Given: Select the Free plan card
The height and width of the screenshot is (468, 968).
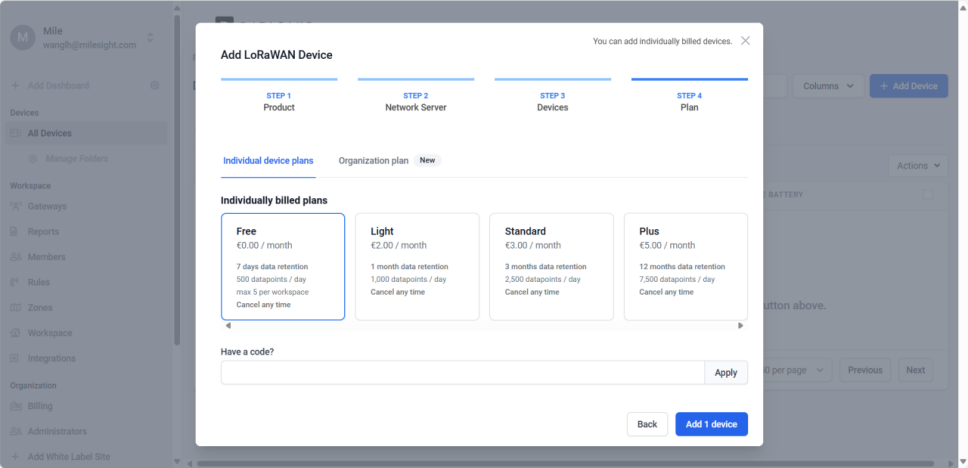Looking at the screenshot, I should coord(283,267).
